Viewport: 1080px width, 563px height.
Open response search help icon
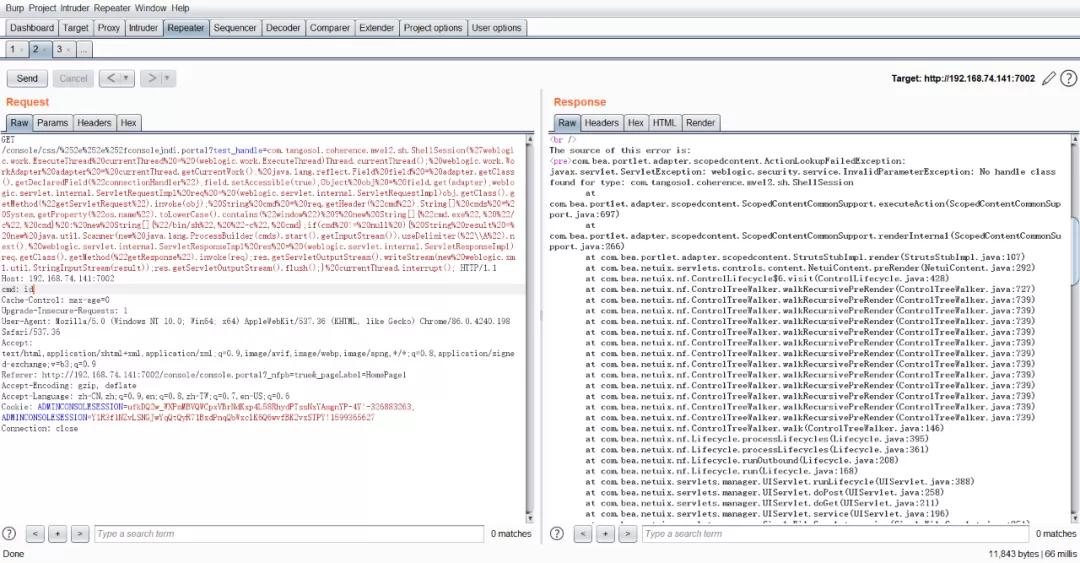pos(557,533)
